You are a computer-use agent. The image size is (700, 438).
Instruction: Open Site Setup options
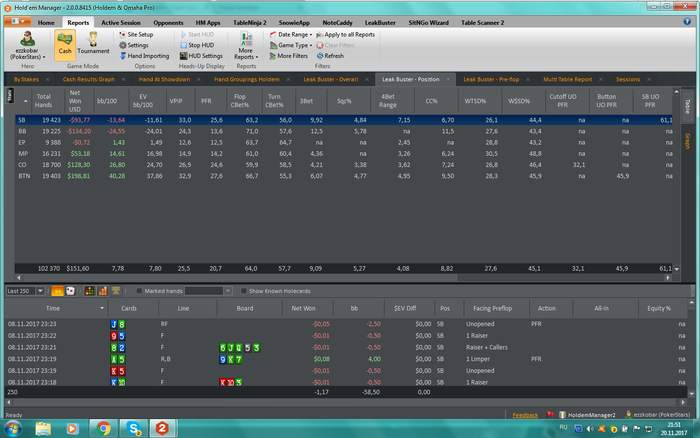click(136, 34)
